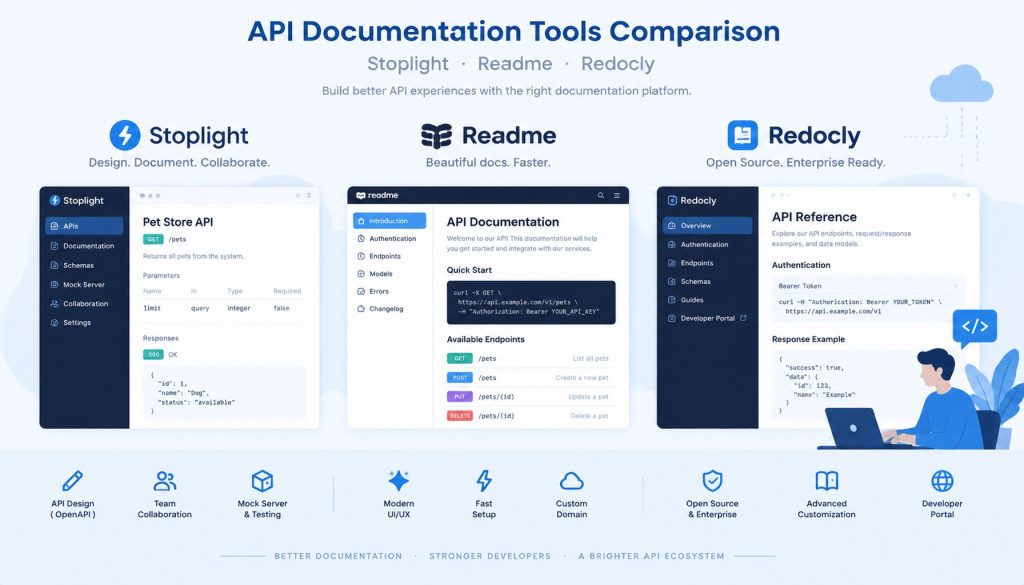
Task: Click GET badge for List all pets
Action: 460,358
